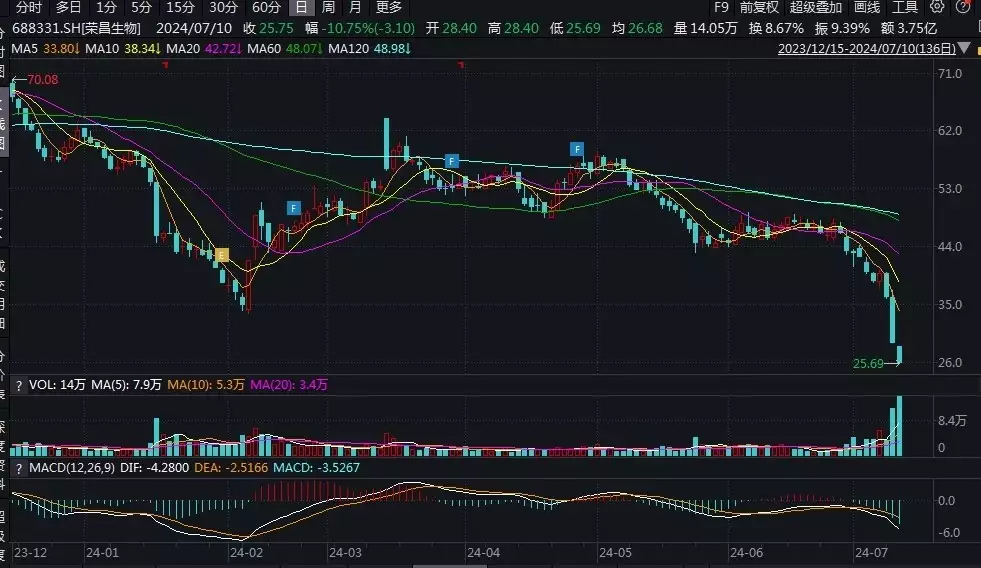This screenshot has width=981, height=568.
Task: Open the 工具 tools menu
Action: (905, 8)
